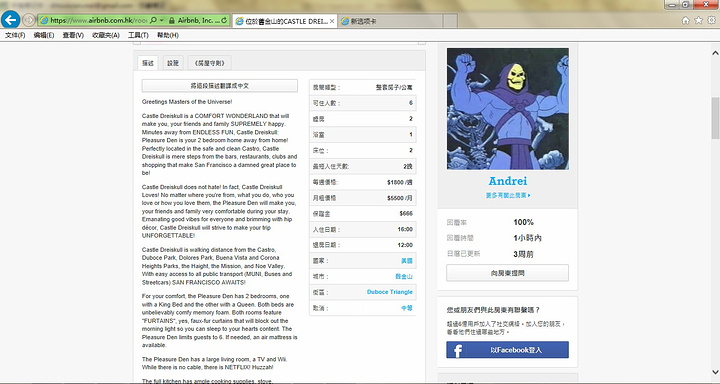The image size is (720, 384).
Task: Open the 帮助(H) menu
Action: [168, 35]
